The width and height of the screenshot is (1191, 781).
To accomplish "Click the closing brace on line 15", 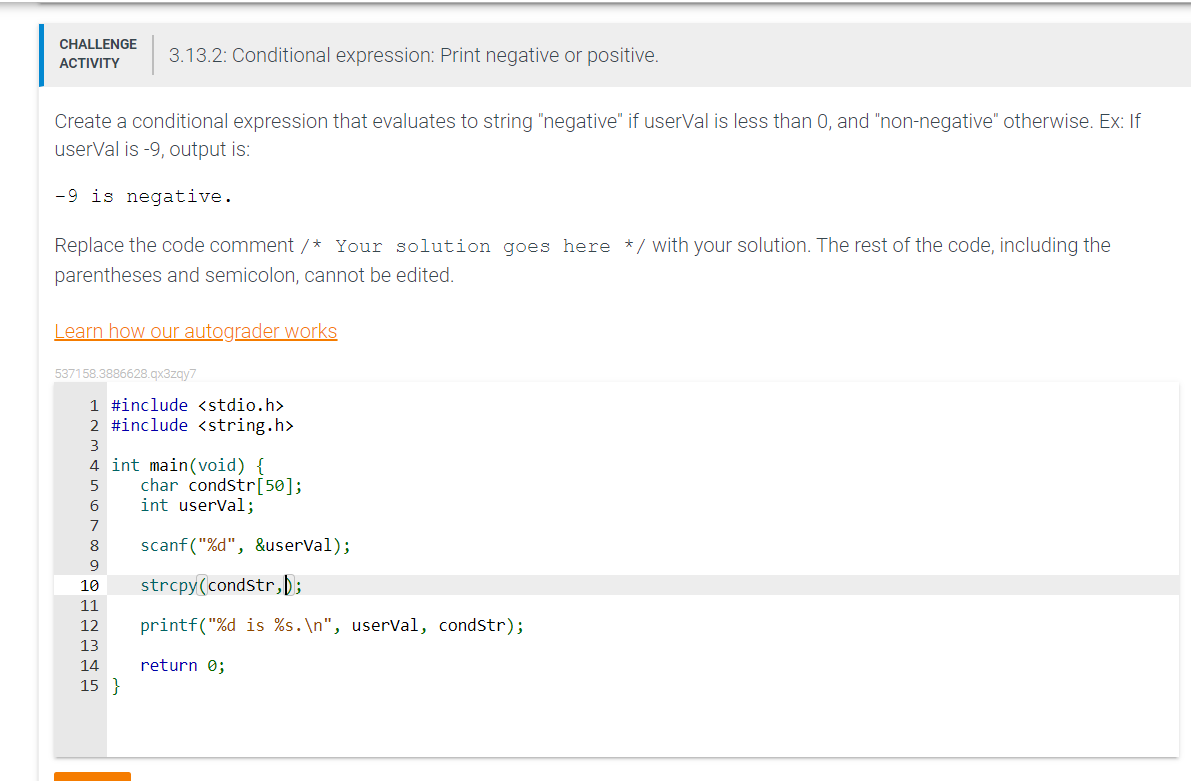I will tap(115, 685).
